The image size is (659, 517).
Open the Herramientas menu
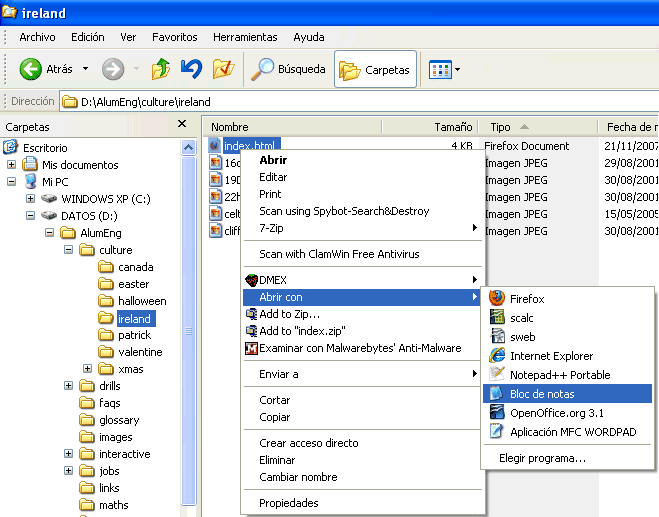245,37
